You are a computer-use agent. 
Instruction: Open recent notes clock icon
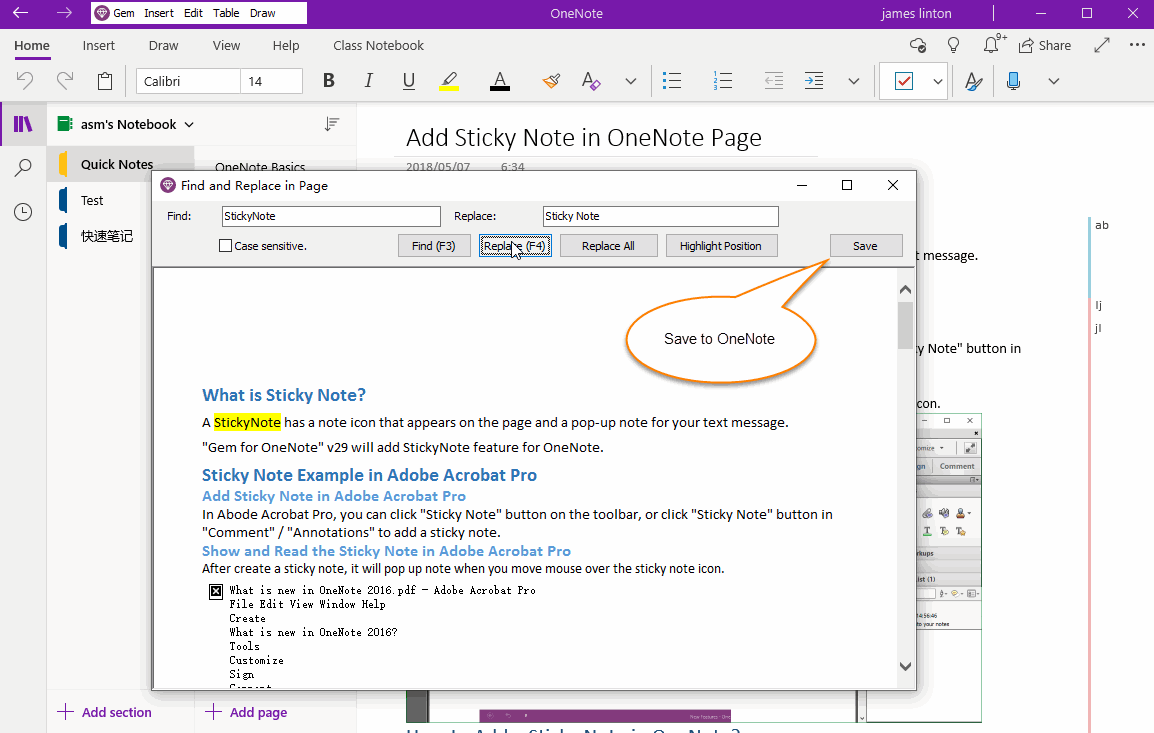point(24,213)
